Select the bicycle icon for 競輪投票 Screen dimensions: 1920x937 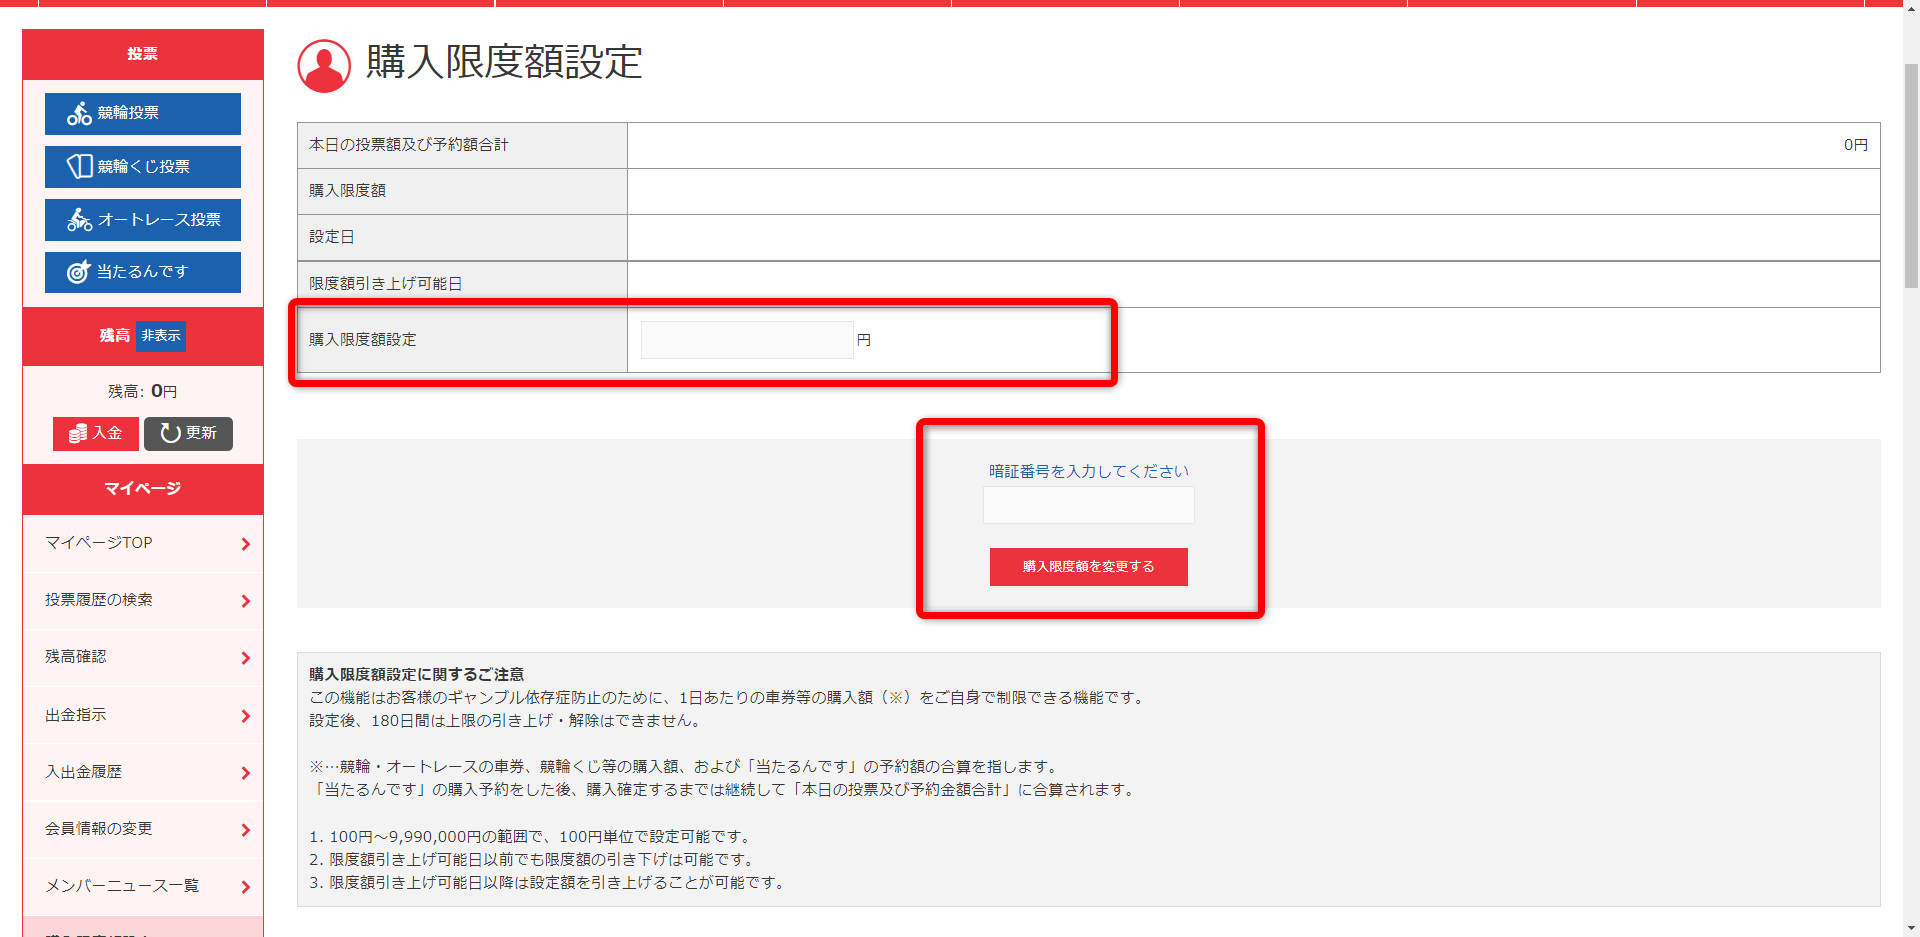(79, 114)
